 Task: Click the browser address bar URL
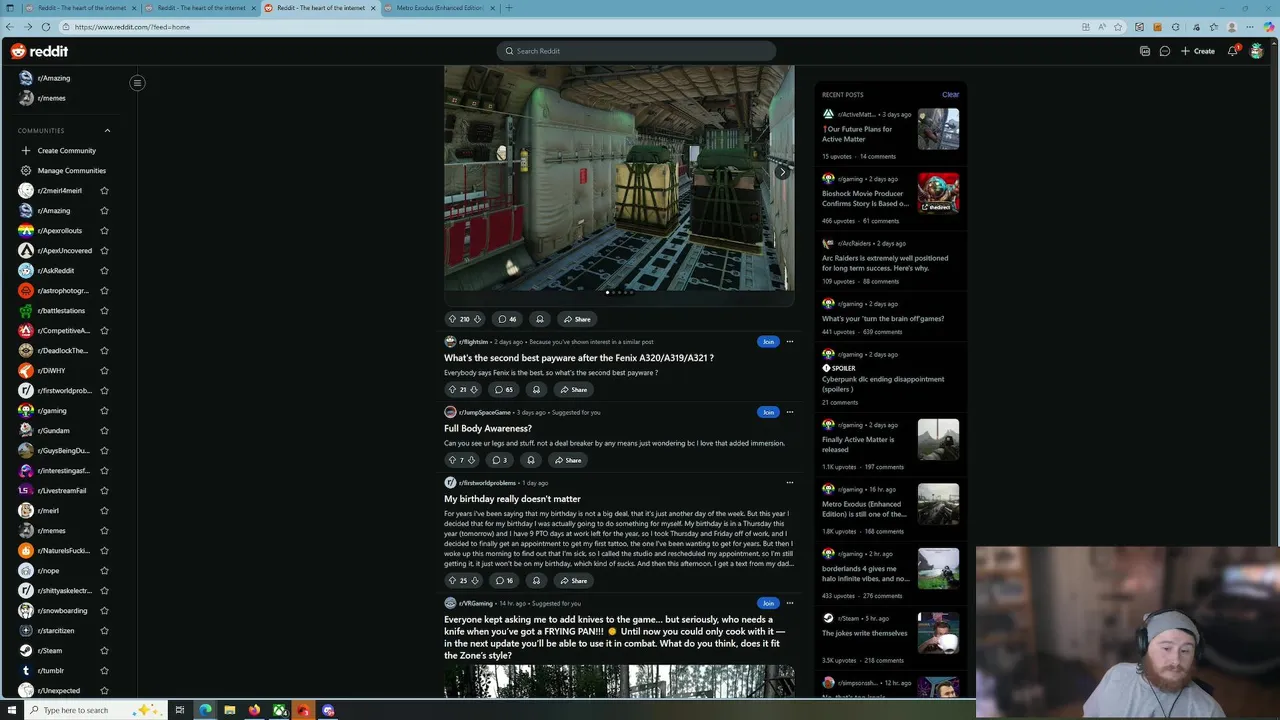pyautogui.click(x=132, y=27)
